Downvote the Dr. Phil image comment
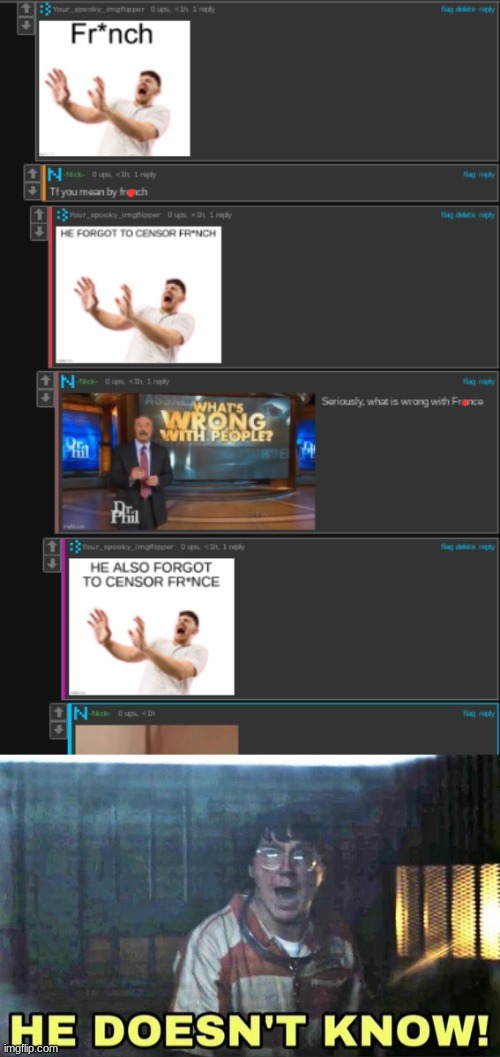 [44, 398]
